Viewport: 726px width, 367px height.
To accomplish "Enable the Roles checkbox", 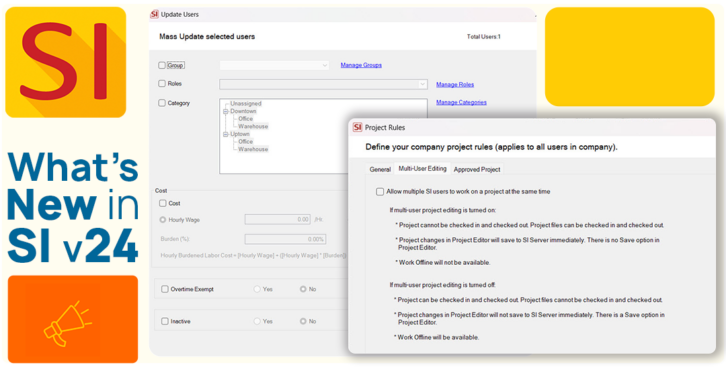I will [x=162, y=84].
